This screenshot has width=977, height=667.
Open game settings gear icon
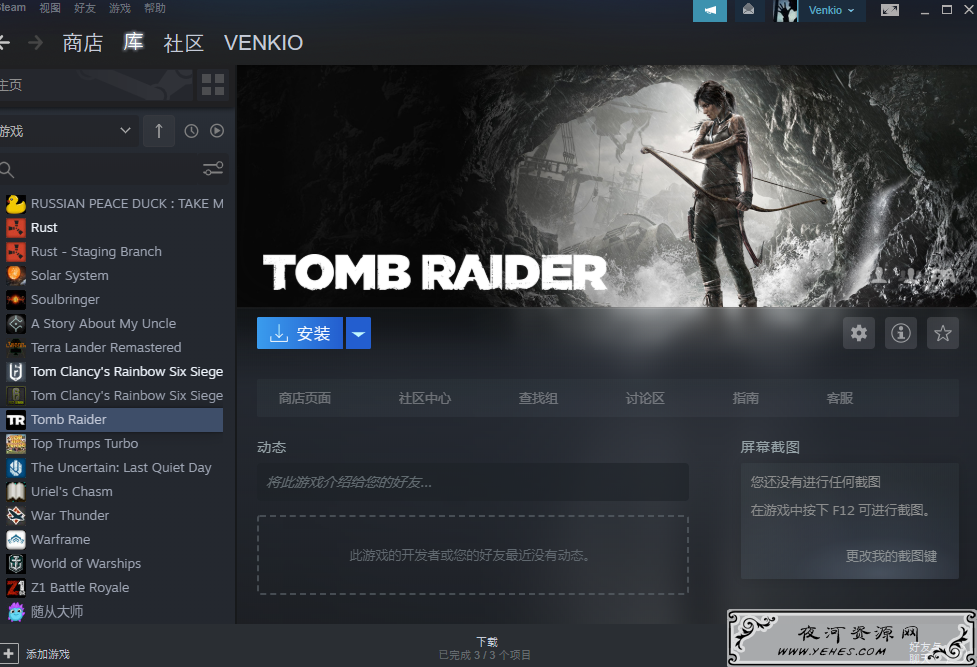point(859,333)
